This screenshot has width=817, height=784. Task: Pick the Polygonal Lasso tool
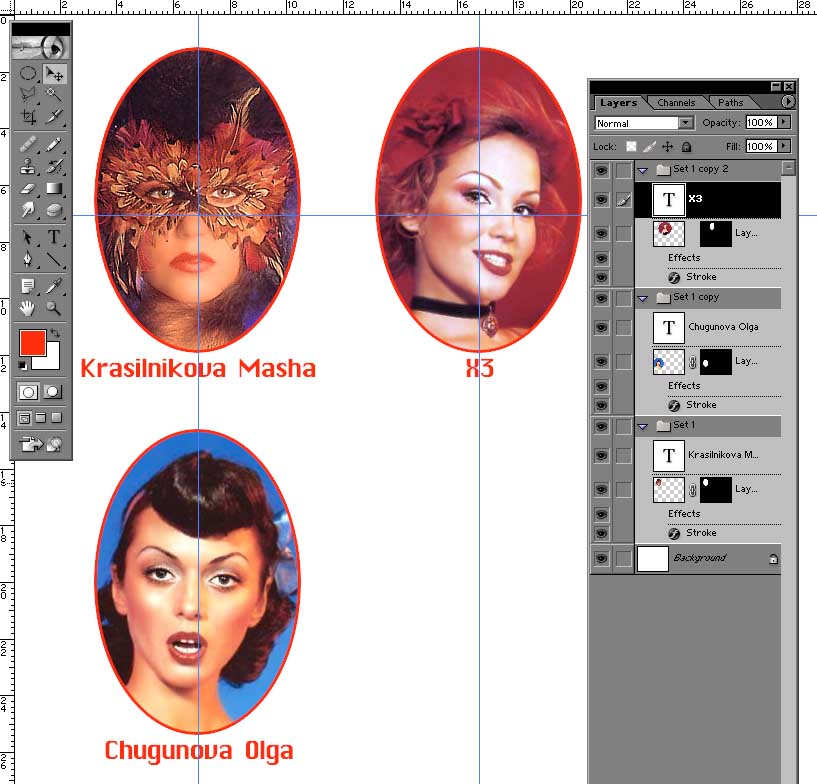click(28, 94)
